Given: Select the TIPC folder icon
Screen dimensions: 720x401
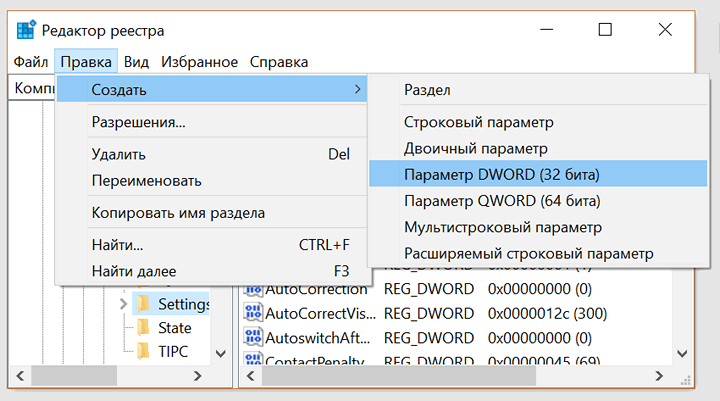Looking at the screenshot, I should click(x=143, y=351).
